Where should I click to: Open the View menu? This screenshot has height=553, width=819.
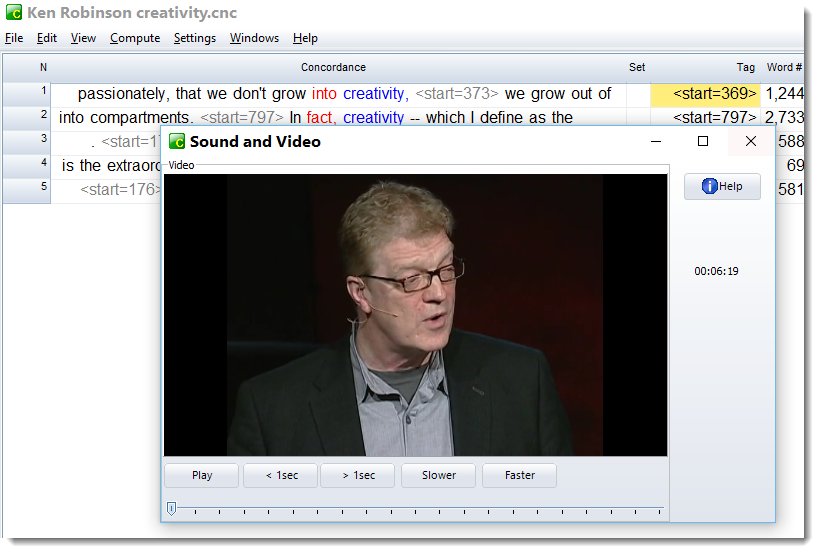pyautogui.click(x=83, y=38)
